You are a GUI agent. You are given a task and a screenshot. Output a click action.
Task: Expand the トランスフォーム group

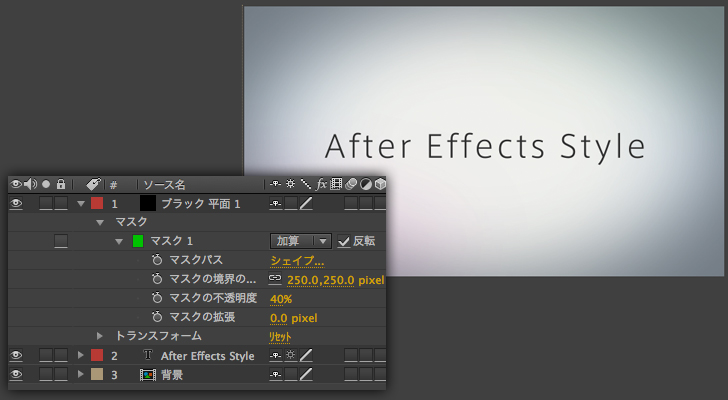(100, 335)
